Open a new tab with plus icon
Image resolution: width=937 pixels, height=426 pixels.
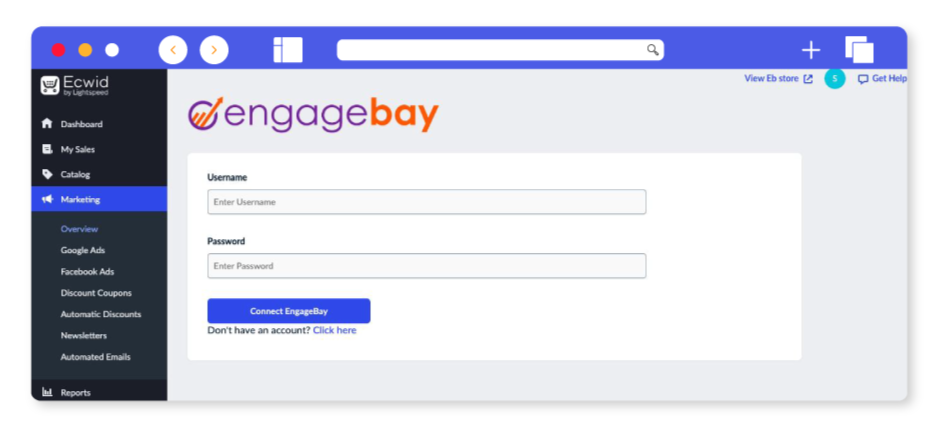(810, 50)
